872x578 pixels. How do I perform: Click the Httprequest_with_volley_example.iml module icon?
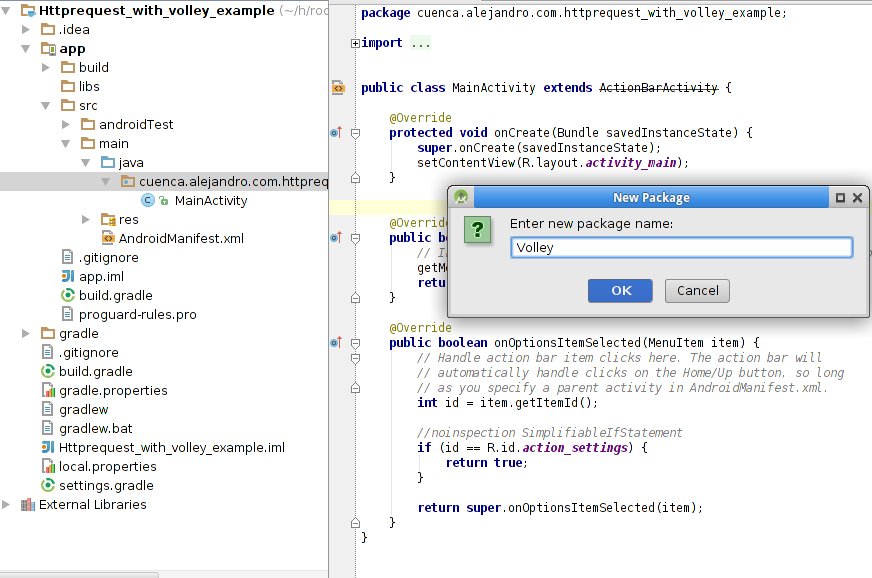(47, 447)
